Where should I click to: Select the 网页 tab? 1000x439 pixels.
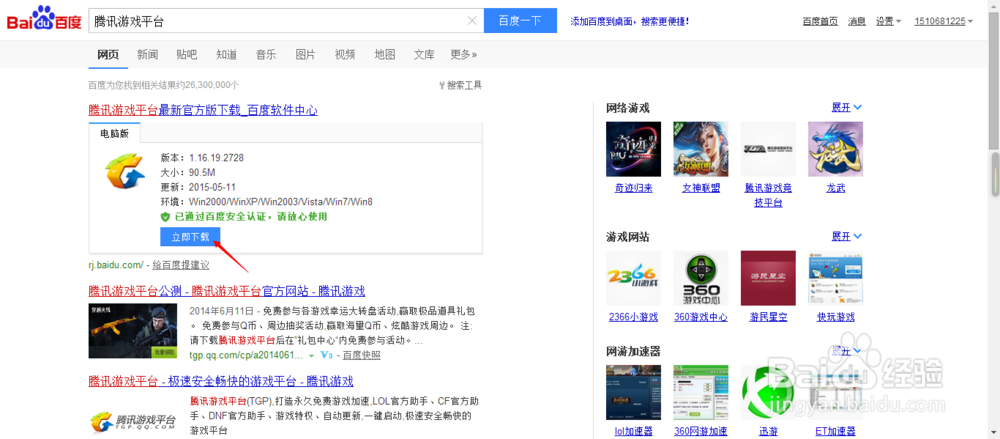(108, 54)
